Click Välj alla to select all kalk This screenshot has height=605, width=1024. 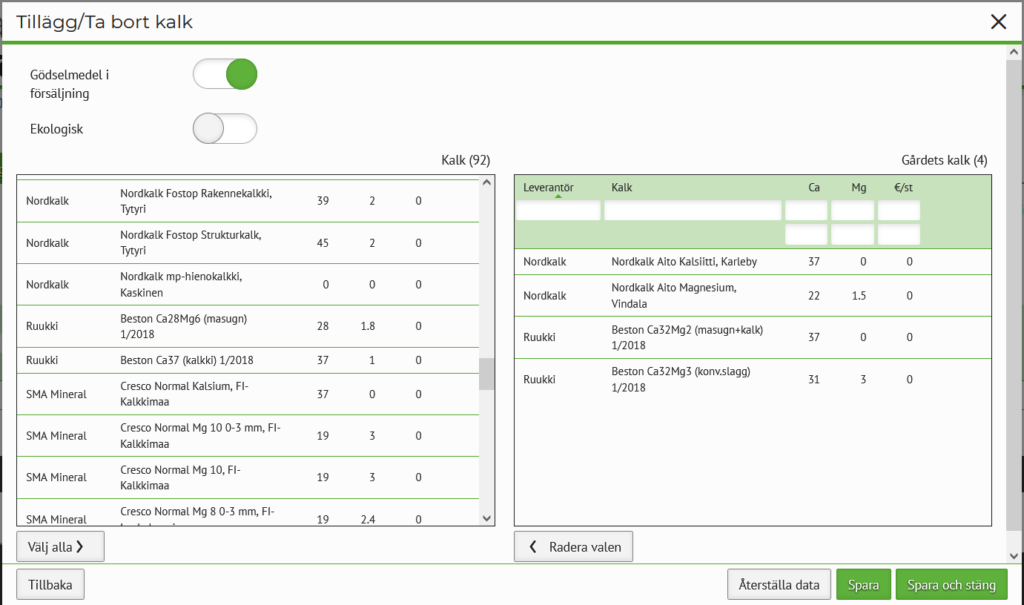coord(60,547)
